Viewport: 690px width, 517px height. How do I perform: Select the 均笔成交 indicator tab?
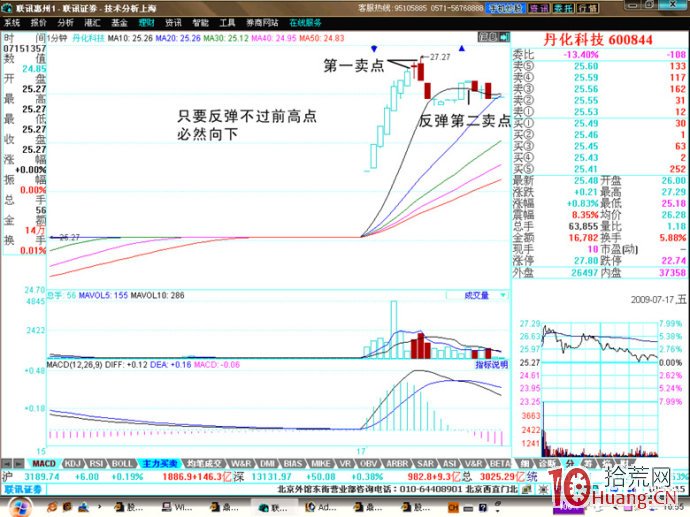click(x=204, y=463)
